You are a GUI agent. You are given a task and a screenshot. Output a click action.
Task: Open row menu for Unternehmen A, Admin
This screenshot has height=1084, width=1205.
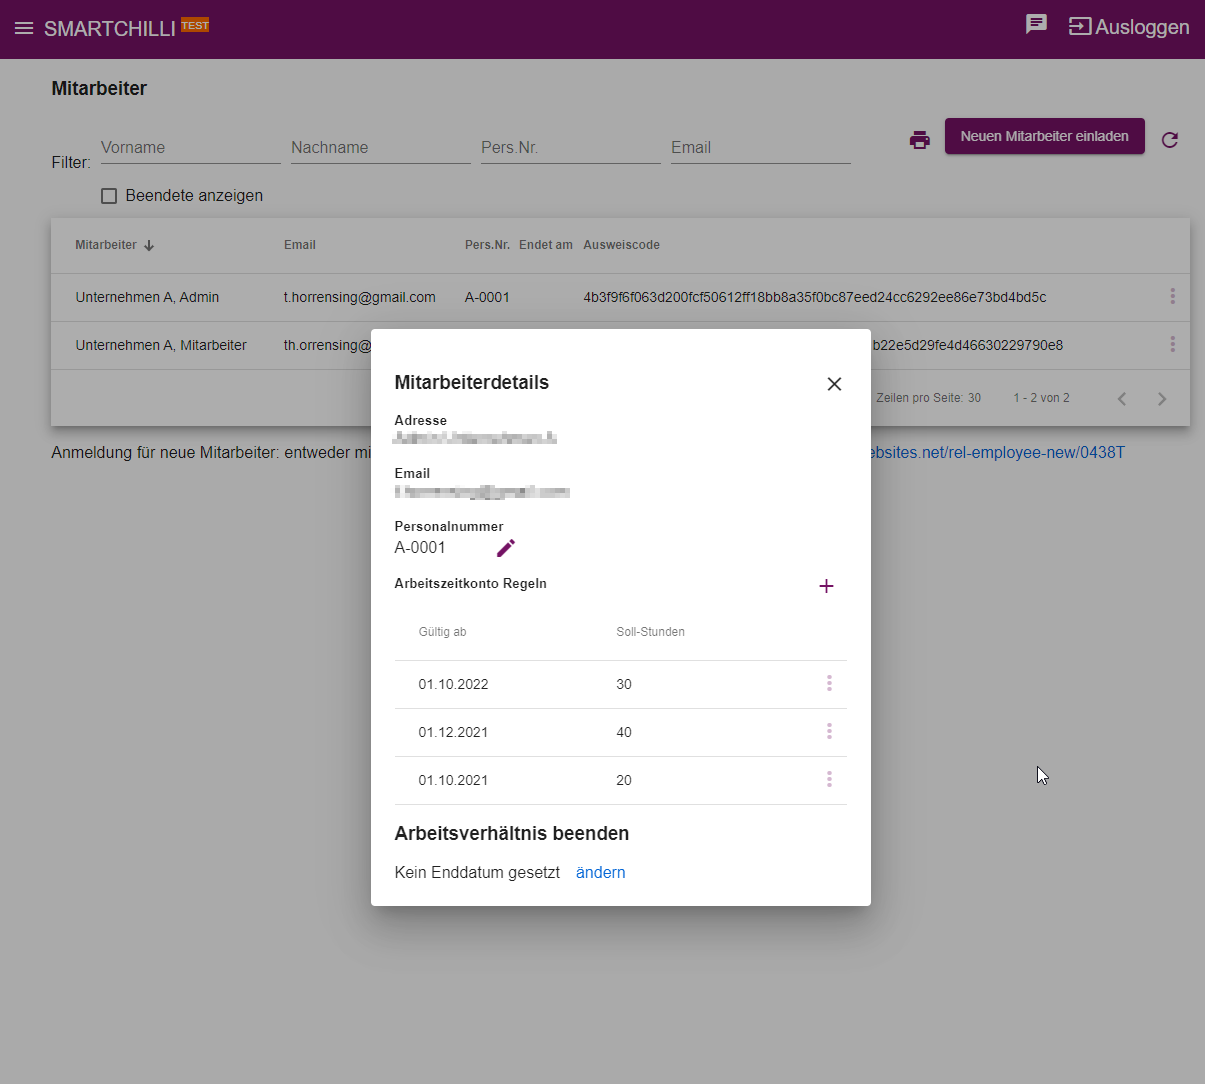pyautogui.click(x=1173, y=297)
